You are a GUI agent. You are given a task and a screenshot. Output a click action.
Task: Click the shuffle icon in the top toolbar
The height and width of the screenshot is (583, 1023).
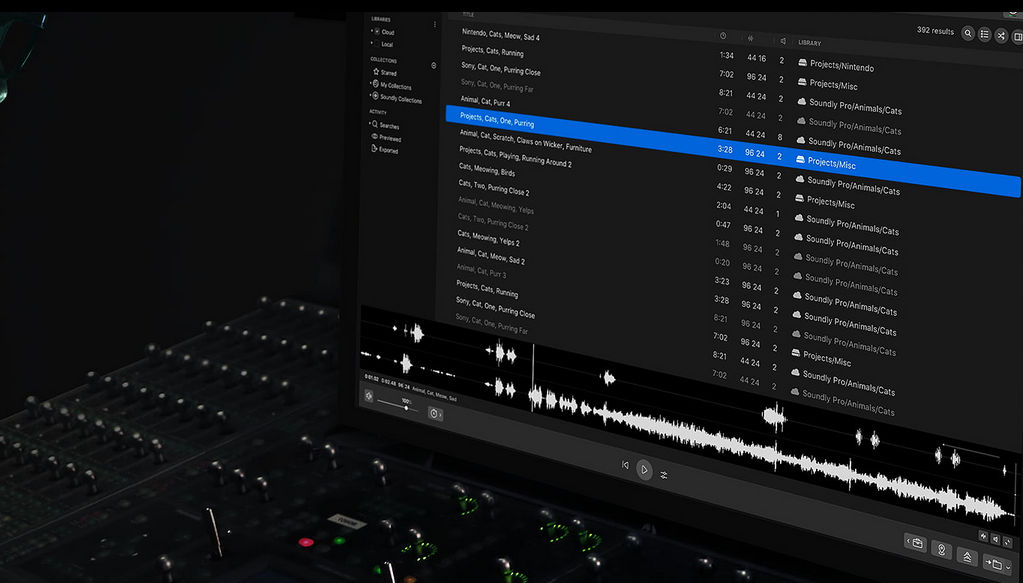tap(1001, 36)
